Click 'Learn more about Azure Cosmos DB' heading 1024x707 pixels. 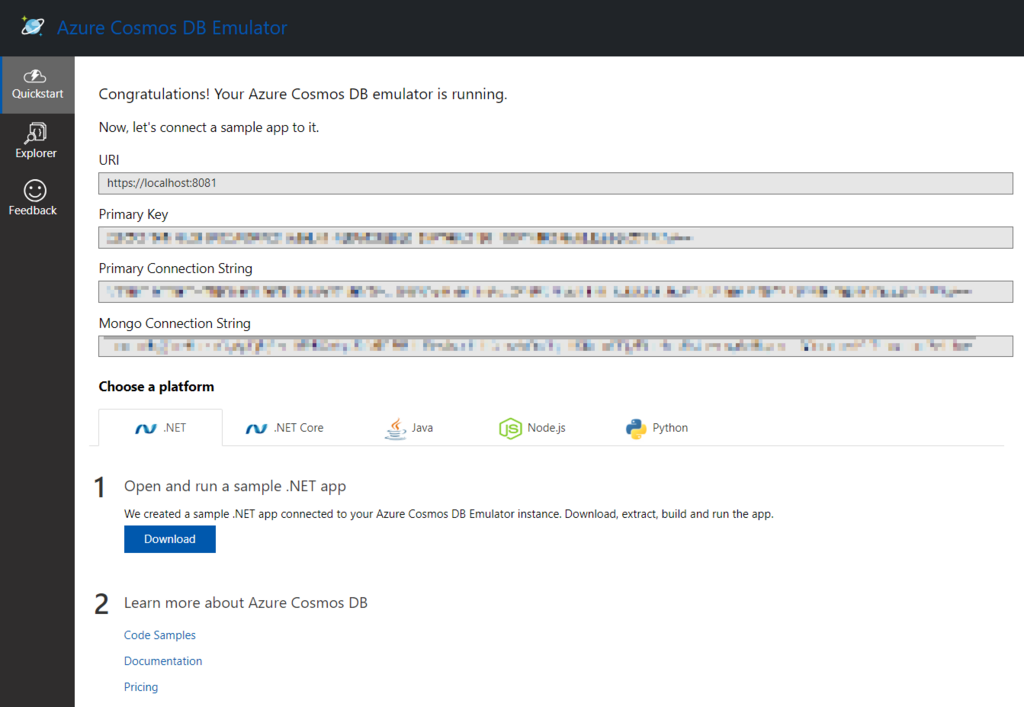pyautogui.click(x=246, y=603)
